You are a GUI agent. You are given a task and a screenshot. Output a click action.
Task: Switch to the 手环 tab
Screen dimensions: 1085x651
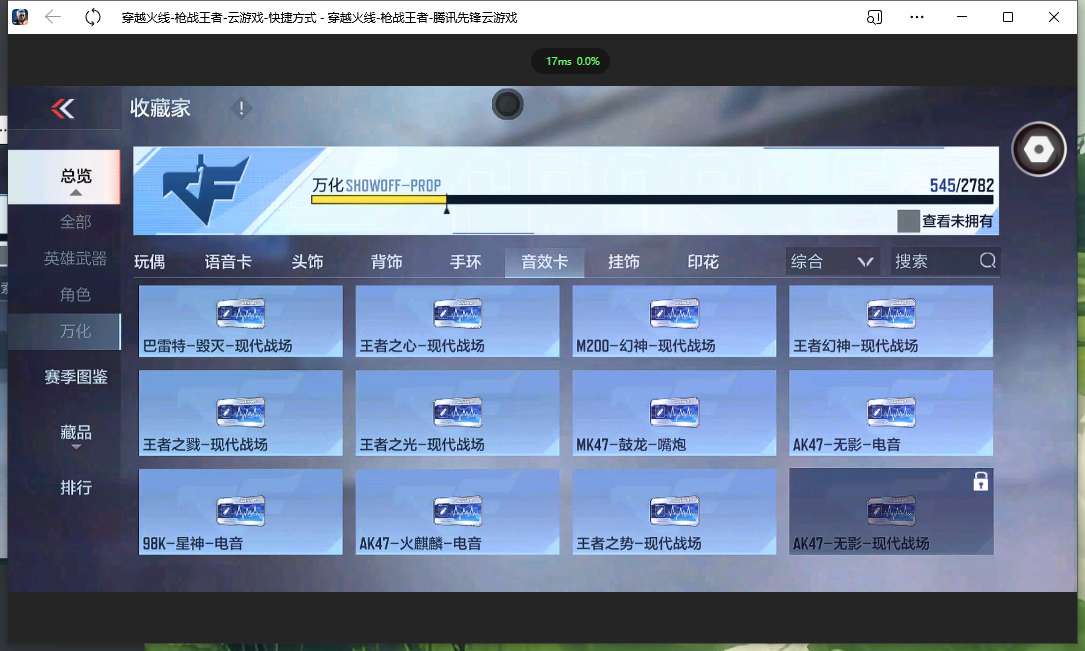point(465,262)
